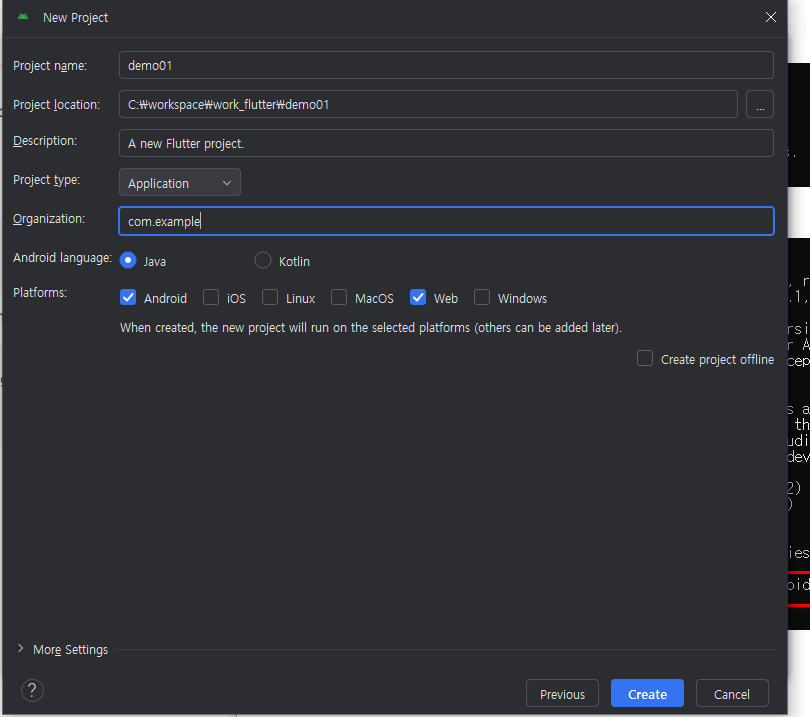
Task: Open the help question mark icon
Action: click(x=32, y=691)
